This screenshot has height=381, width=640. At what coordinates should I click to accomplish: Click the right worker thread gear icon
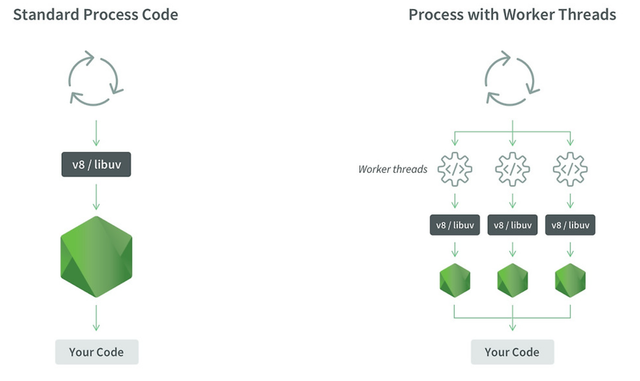570,169
